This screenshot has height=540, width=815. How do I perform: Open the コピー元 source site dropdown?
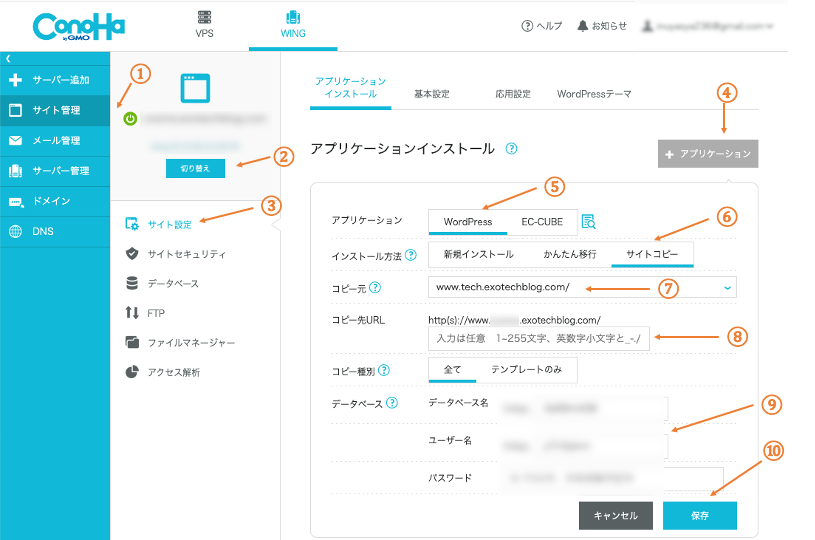click(582, 287)
